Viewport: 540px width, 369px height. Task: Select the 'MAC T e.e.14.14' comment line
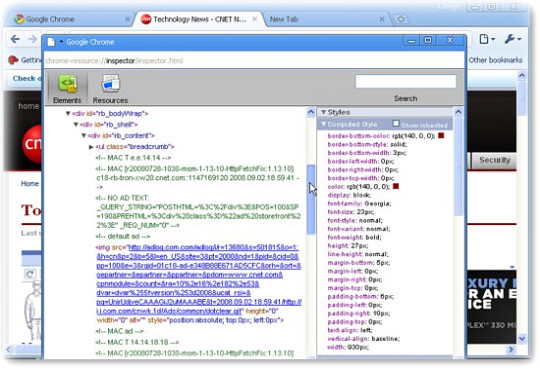click(133, 158)
